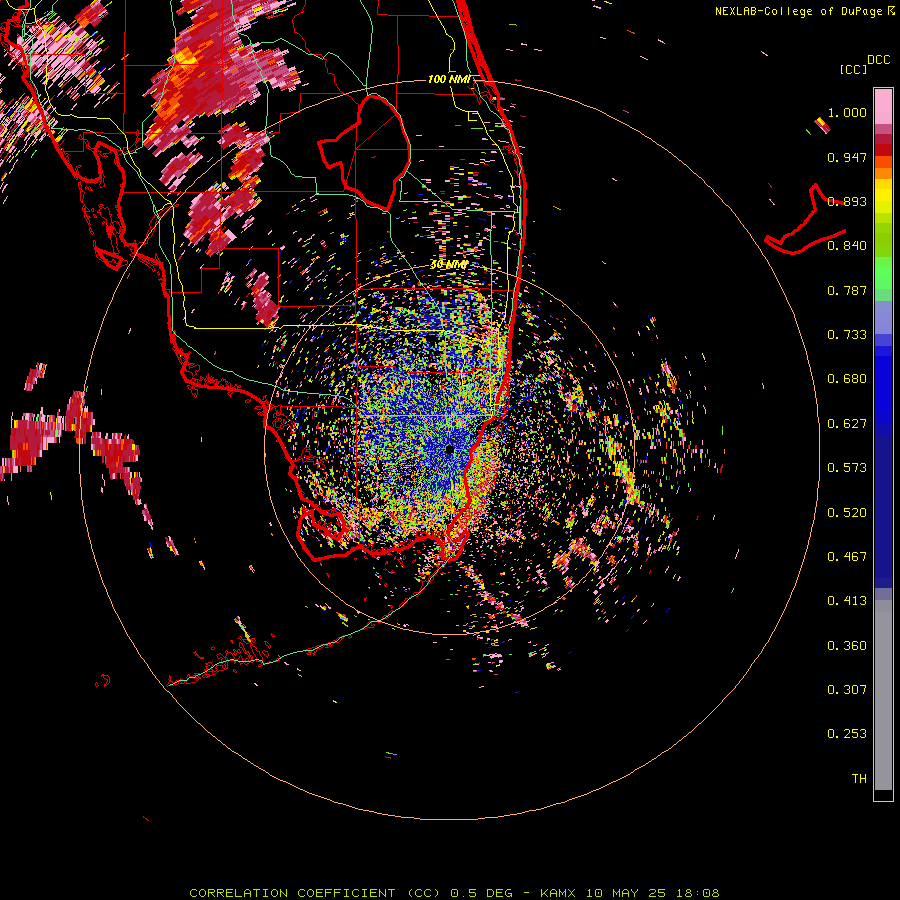This screenshot has height=900, width=900.
Task: Click the 0.307 color scale value
Action: click(x=847, y=690)
